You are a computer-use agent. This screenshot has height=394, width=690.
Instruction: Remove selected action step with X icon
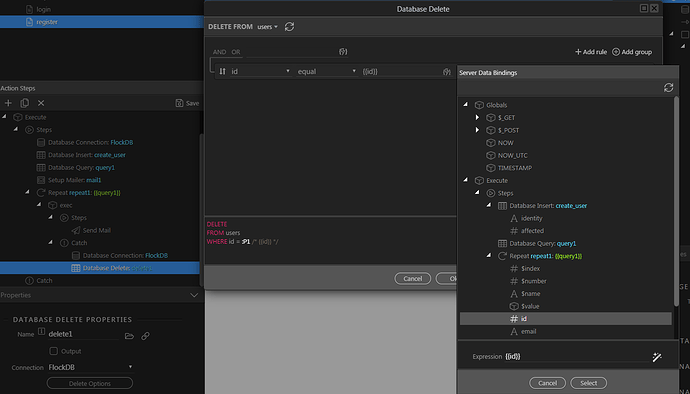[x=41, y=103]
